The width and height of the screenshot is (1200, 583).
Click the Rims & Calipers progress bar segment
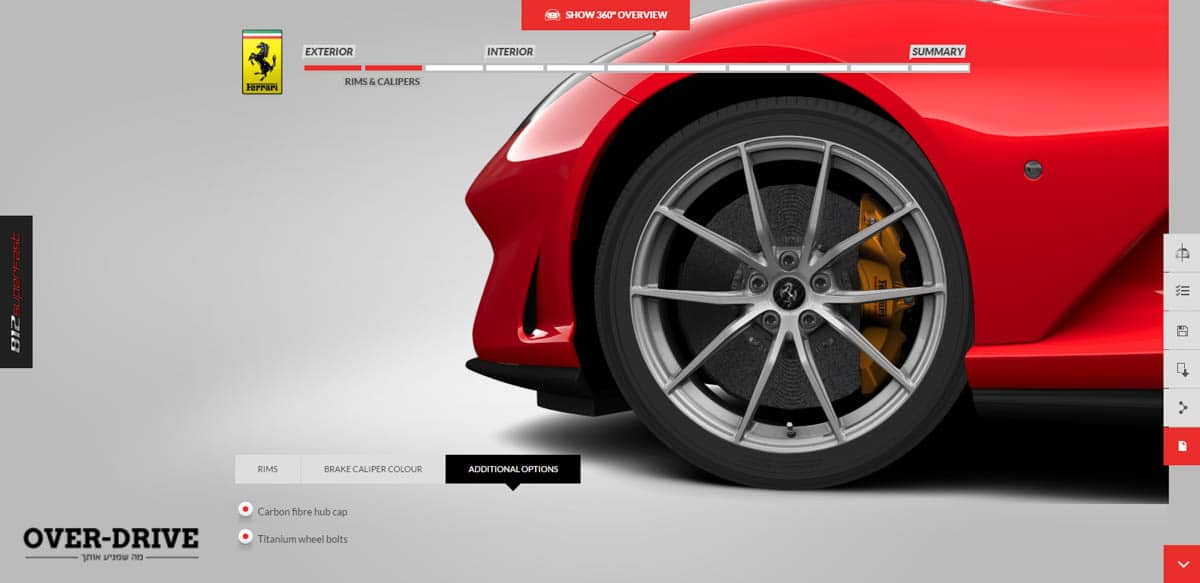(393, 68)
